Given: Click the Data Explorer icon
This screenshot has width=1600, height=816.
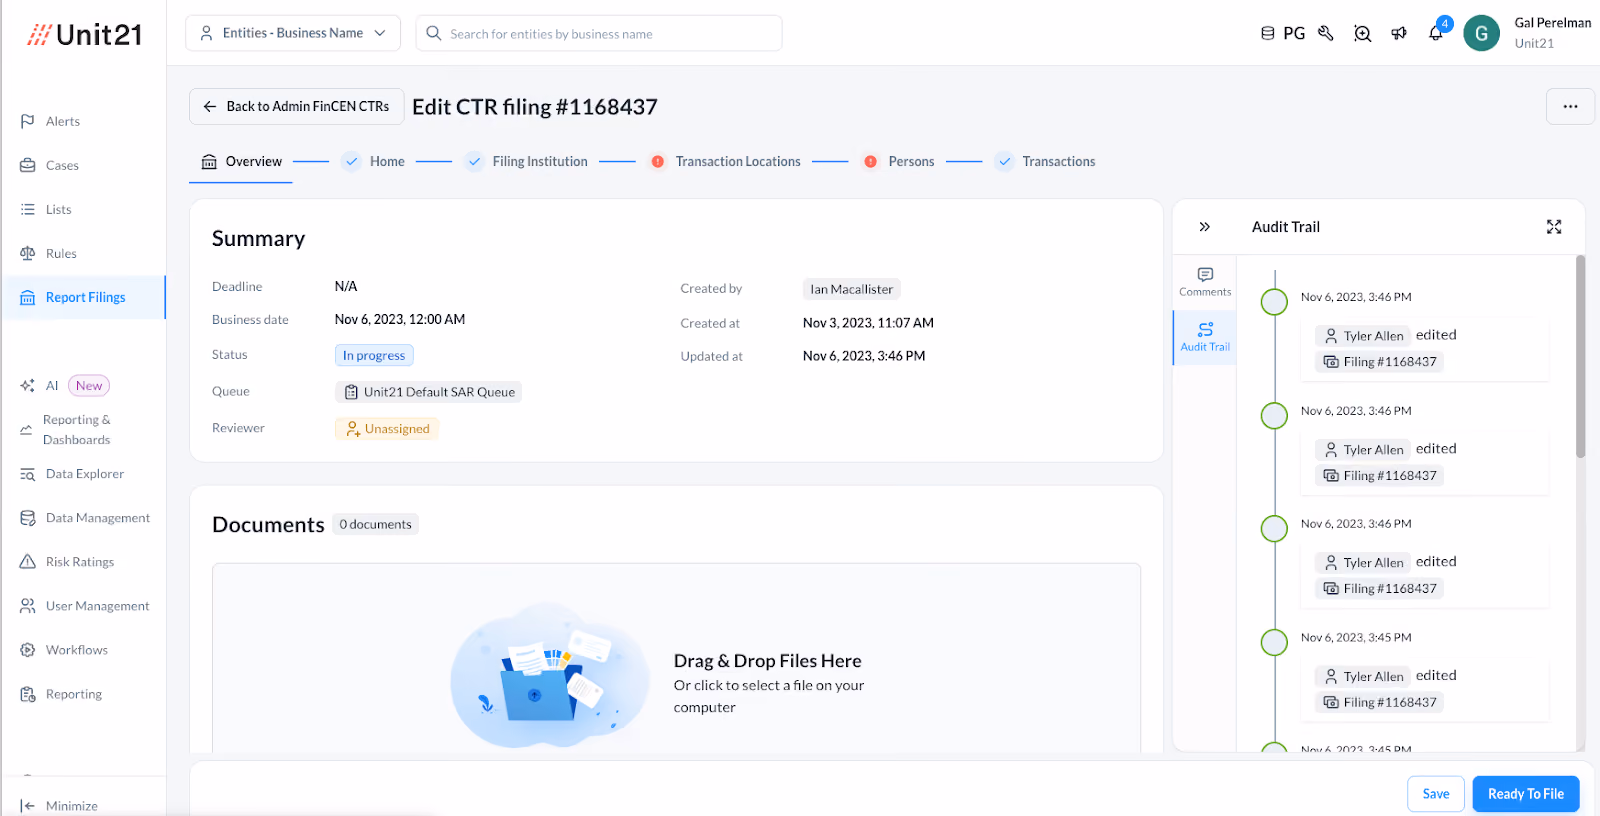Looking at the screenshot, I should [28, 474].
